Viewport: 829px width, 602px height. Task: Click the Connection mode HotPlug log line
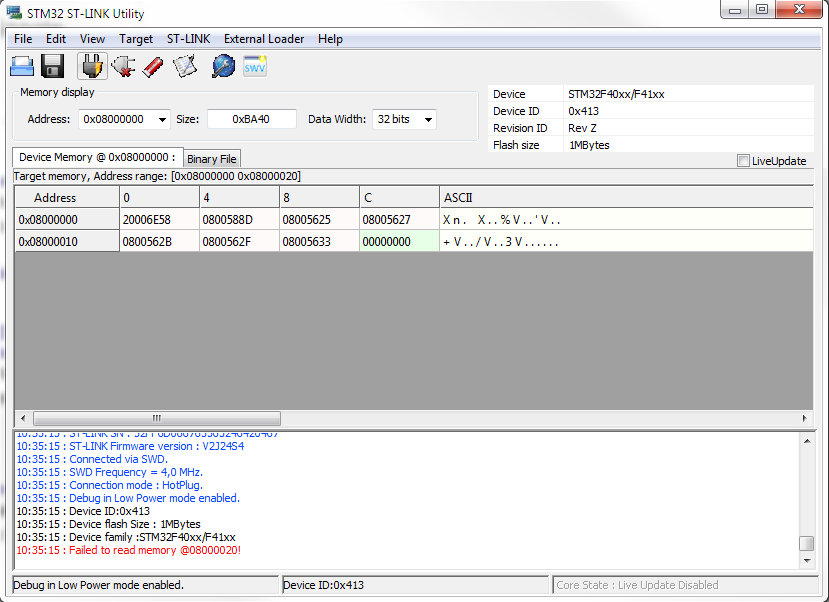pos(109,485)
